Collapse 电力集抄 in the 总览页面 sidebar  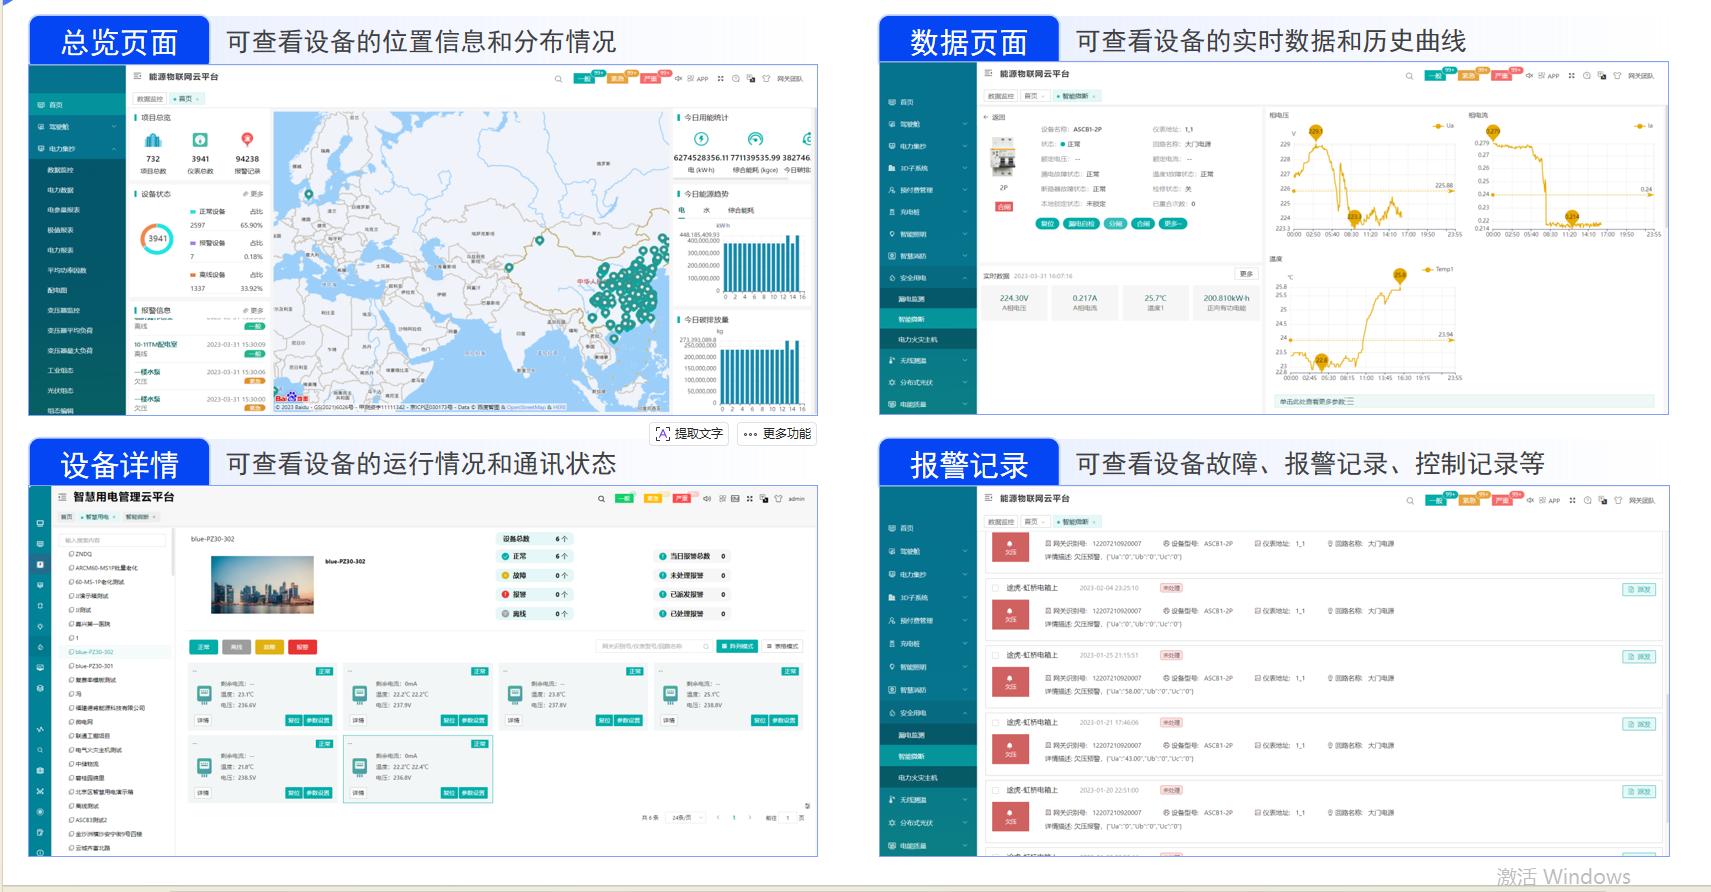click(x=75, y=148)
